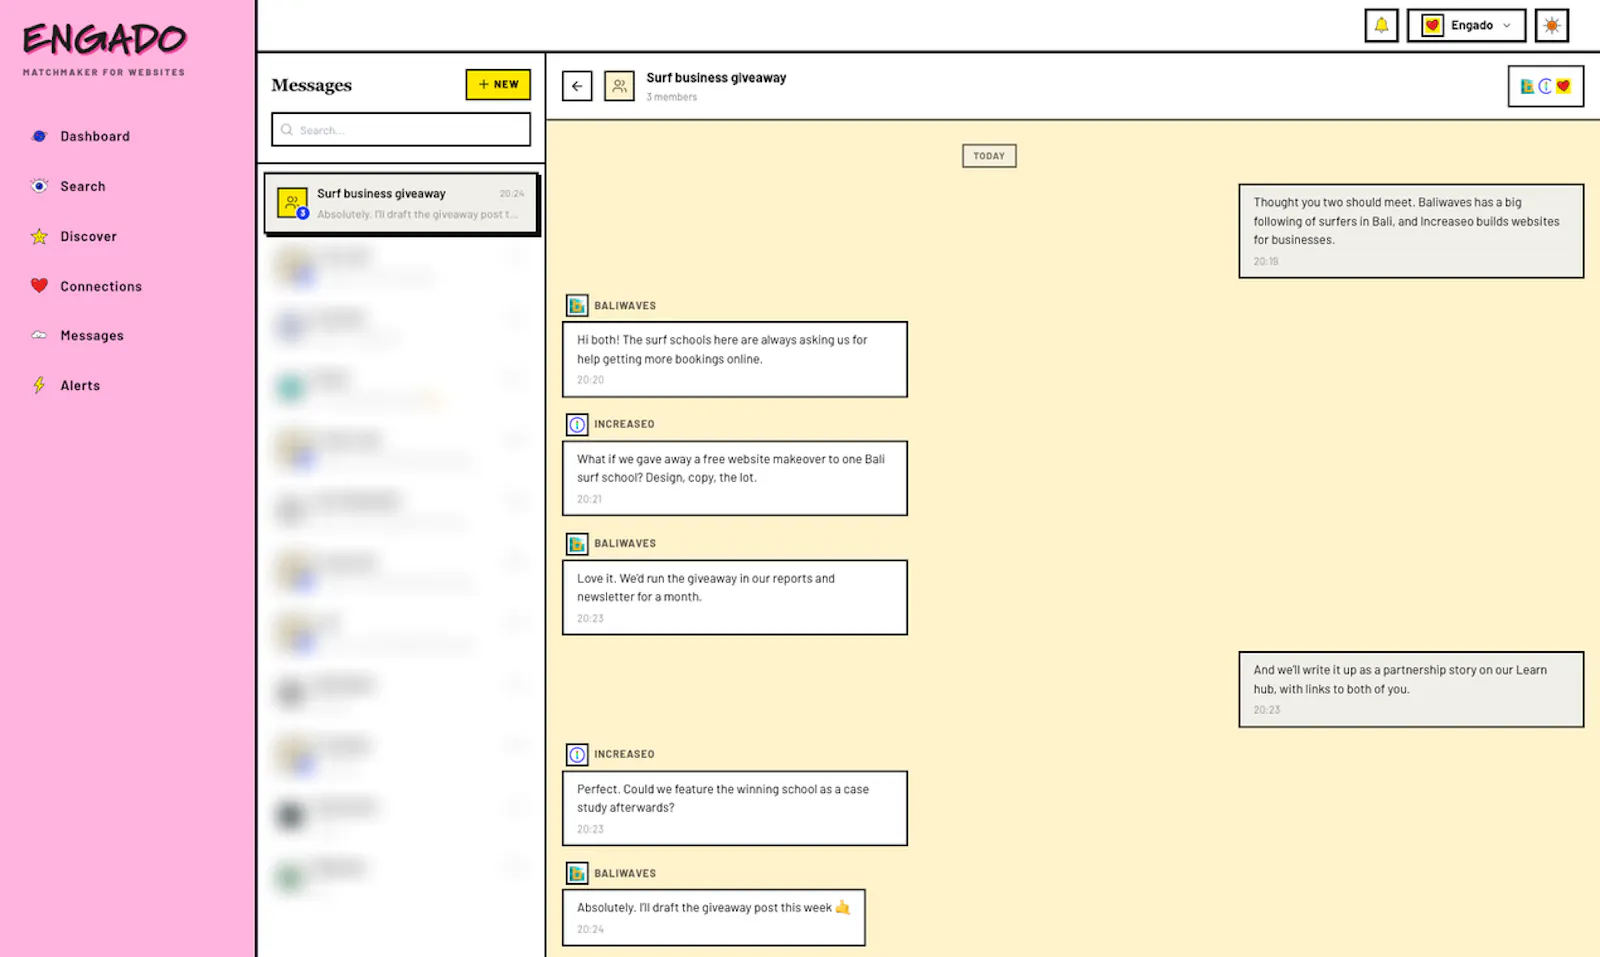Click the '3 members' text
Viewport: 1600px width, 957px height.
point(671,97)
